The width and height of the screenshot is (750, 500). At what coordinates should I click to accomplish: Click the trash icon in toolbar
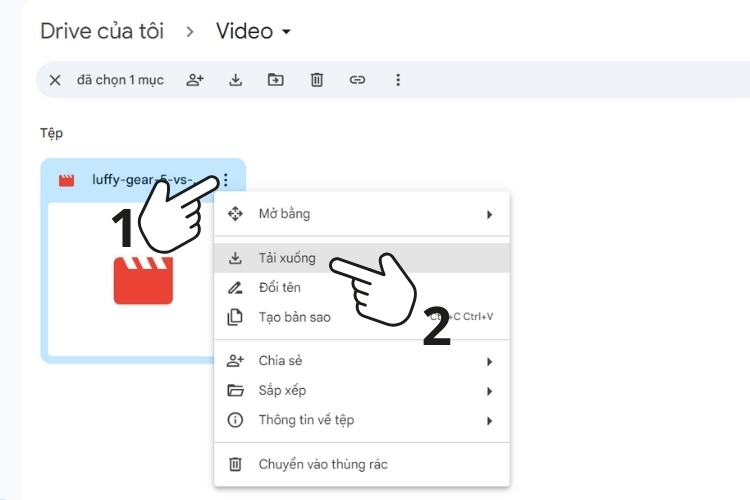[317, 79]
